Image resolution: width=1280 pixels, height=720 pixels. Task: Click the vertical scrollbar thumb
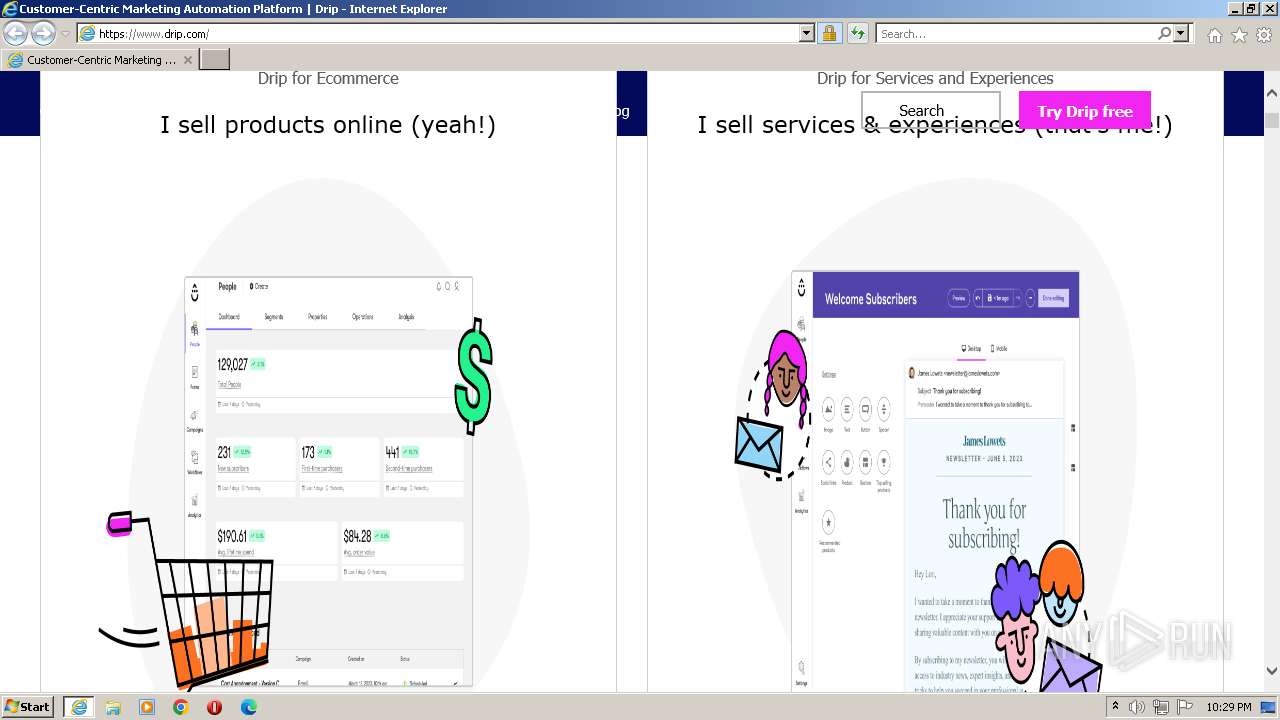1271,120
